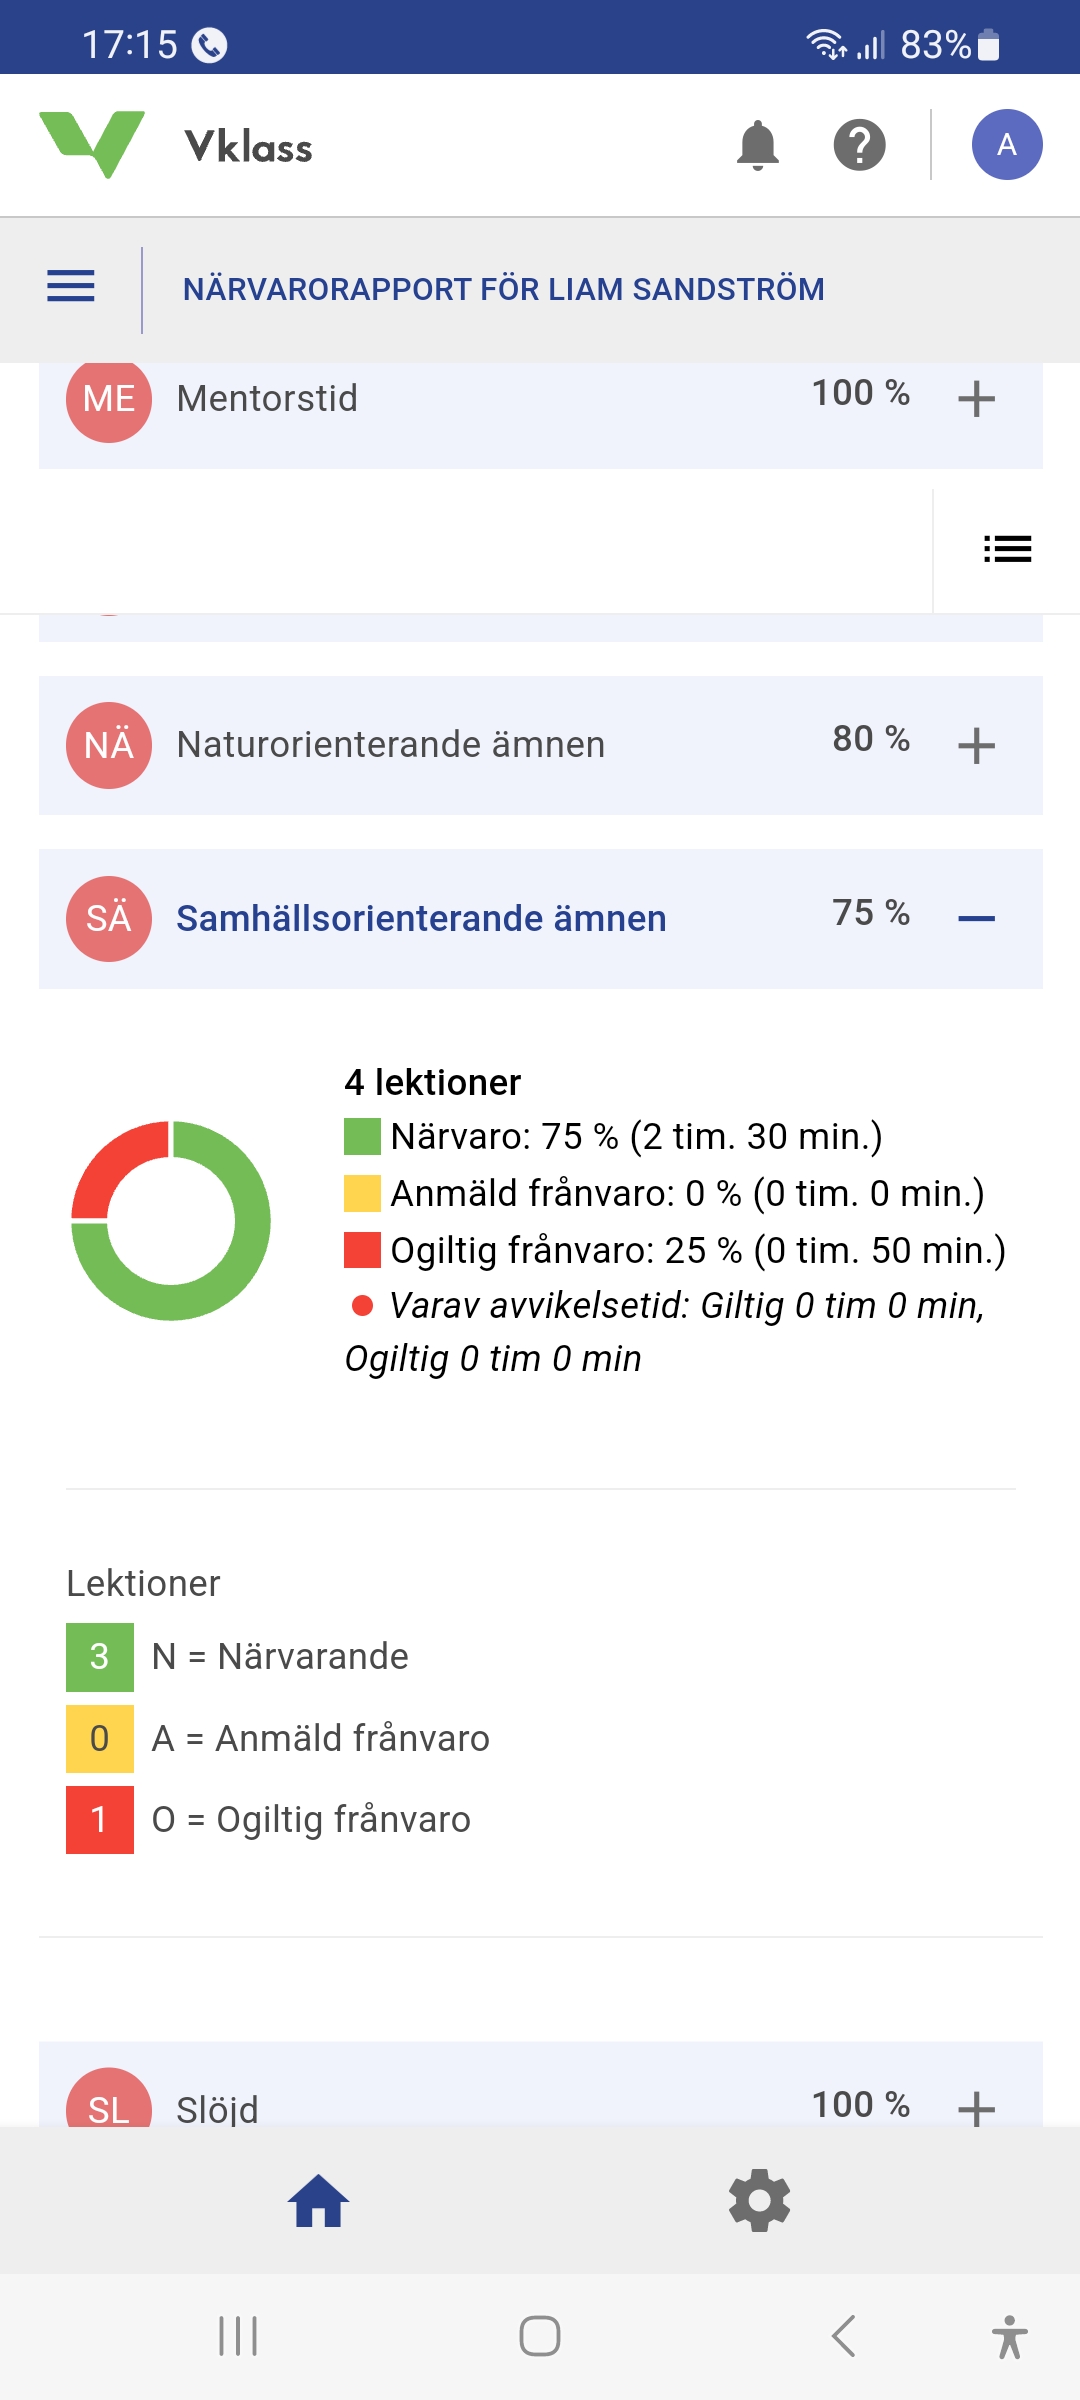Screen dimensions: 1080x2400
Task: Expand the Slöjd attendance row
Action: pos(976,2108)
